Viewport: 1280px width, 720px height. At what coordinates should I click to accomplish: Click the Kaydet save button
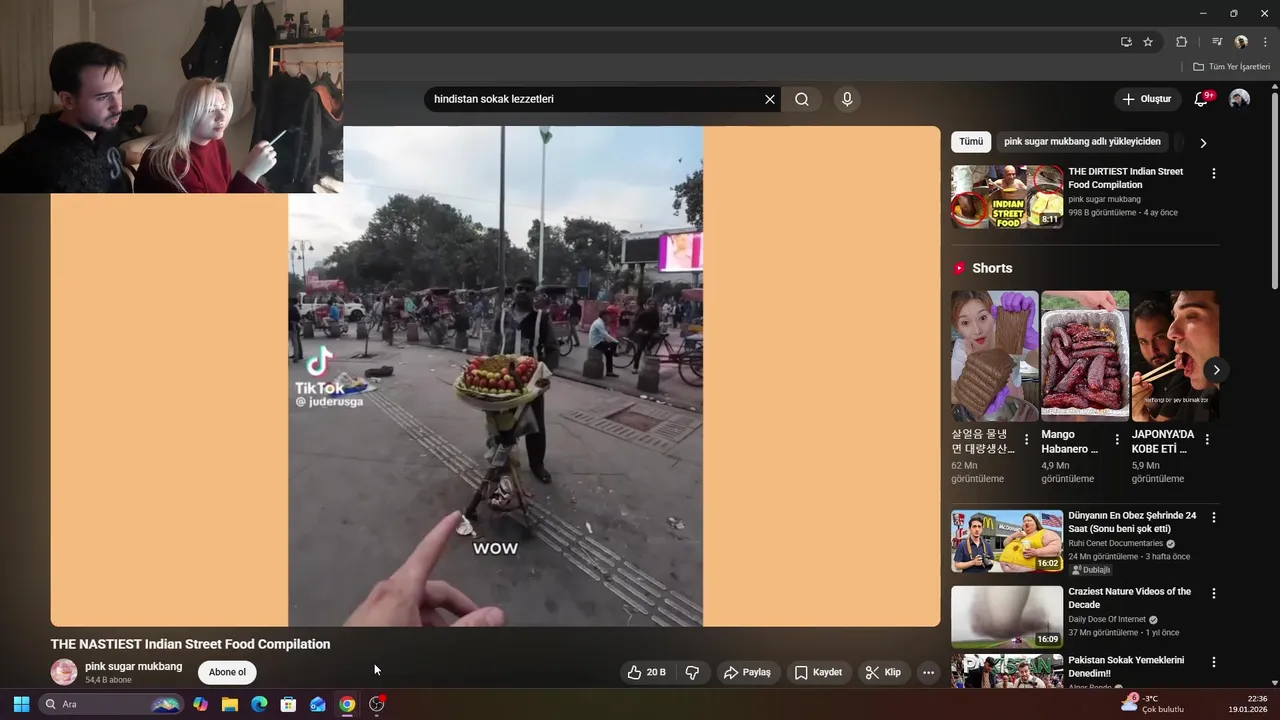818,672
